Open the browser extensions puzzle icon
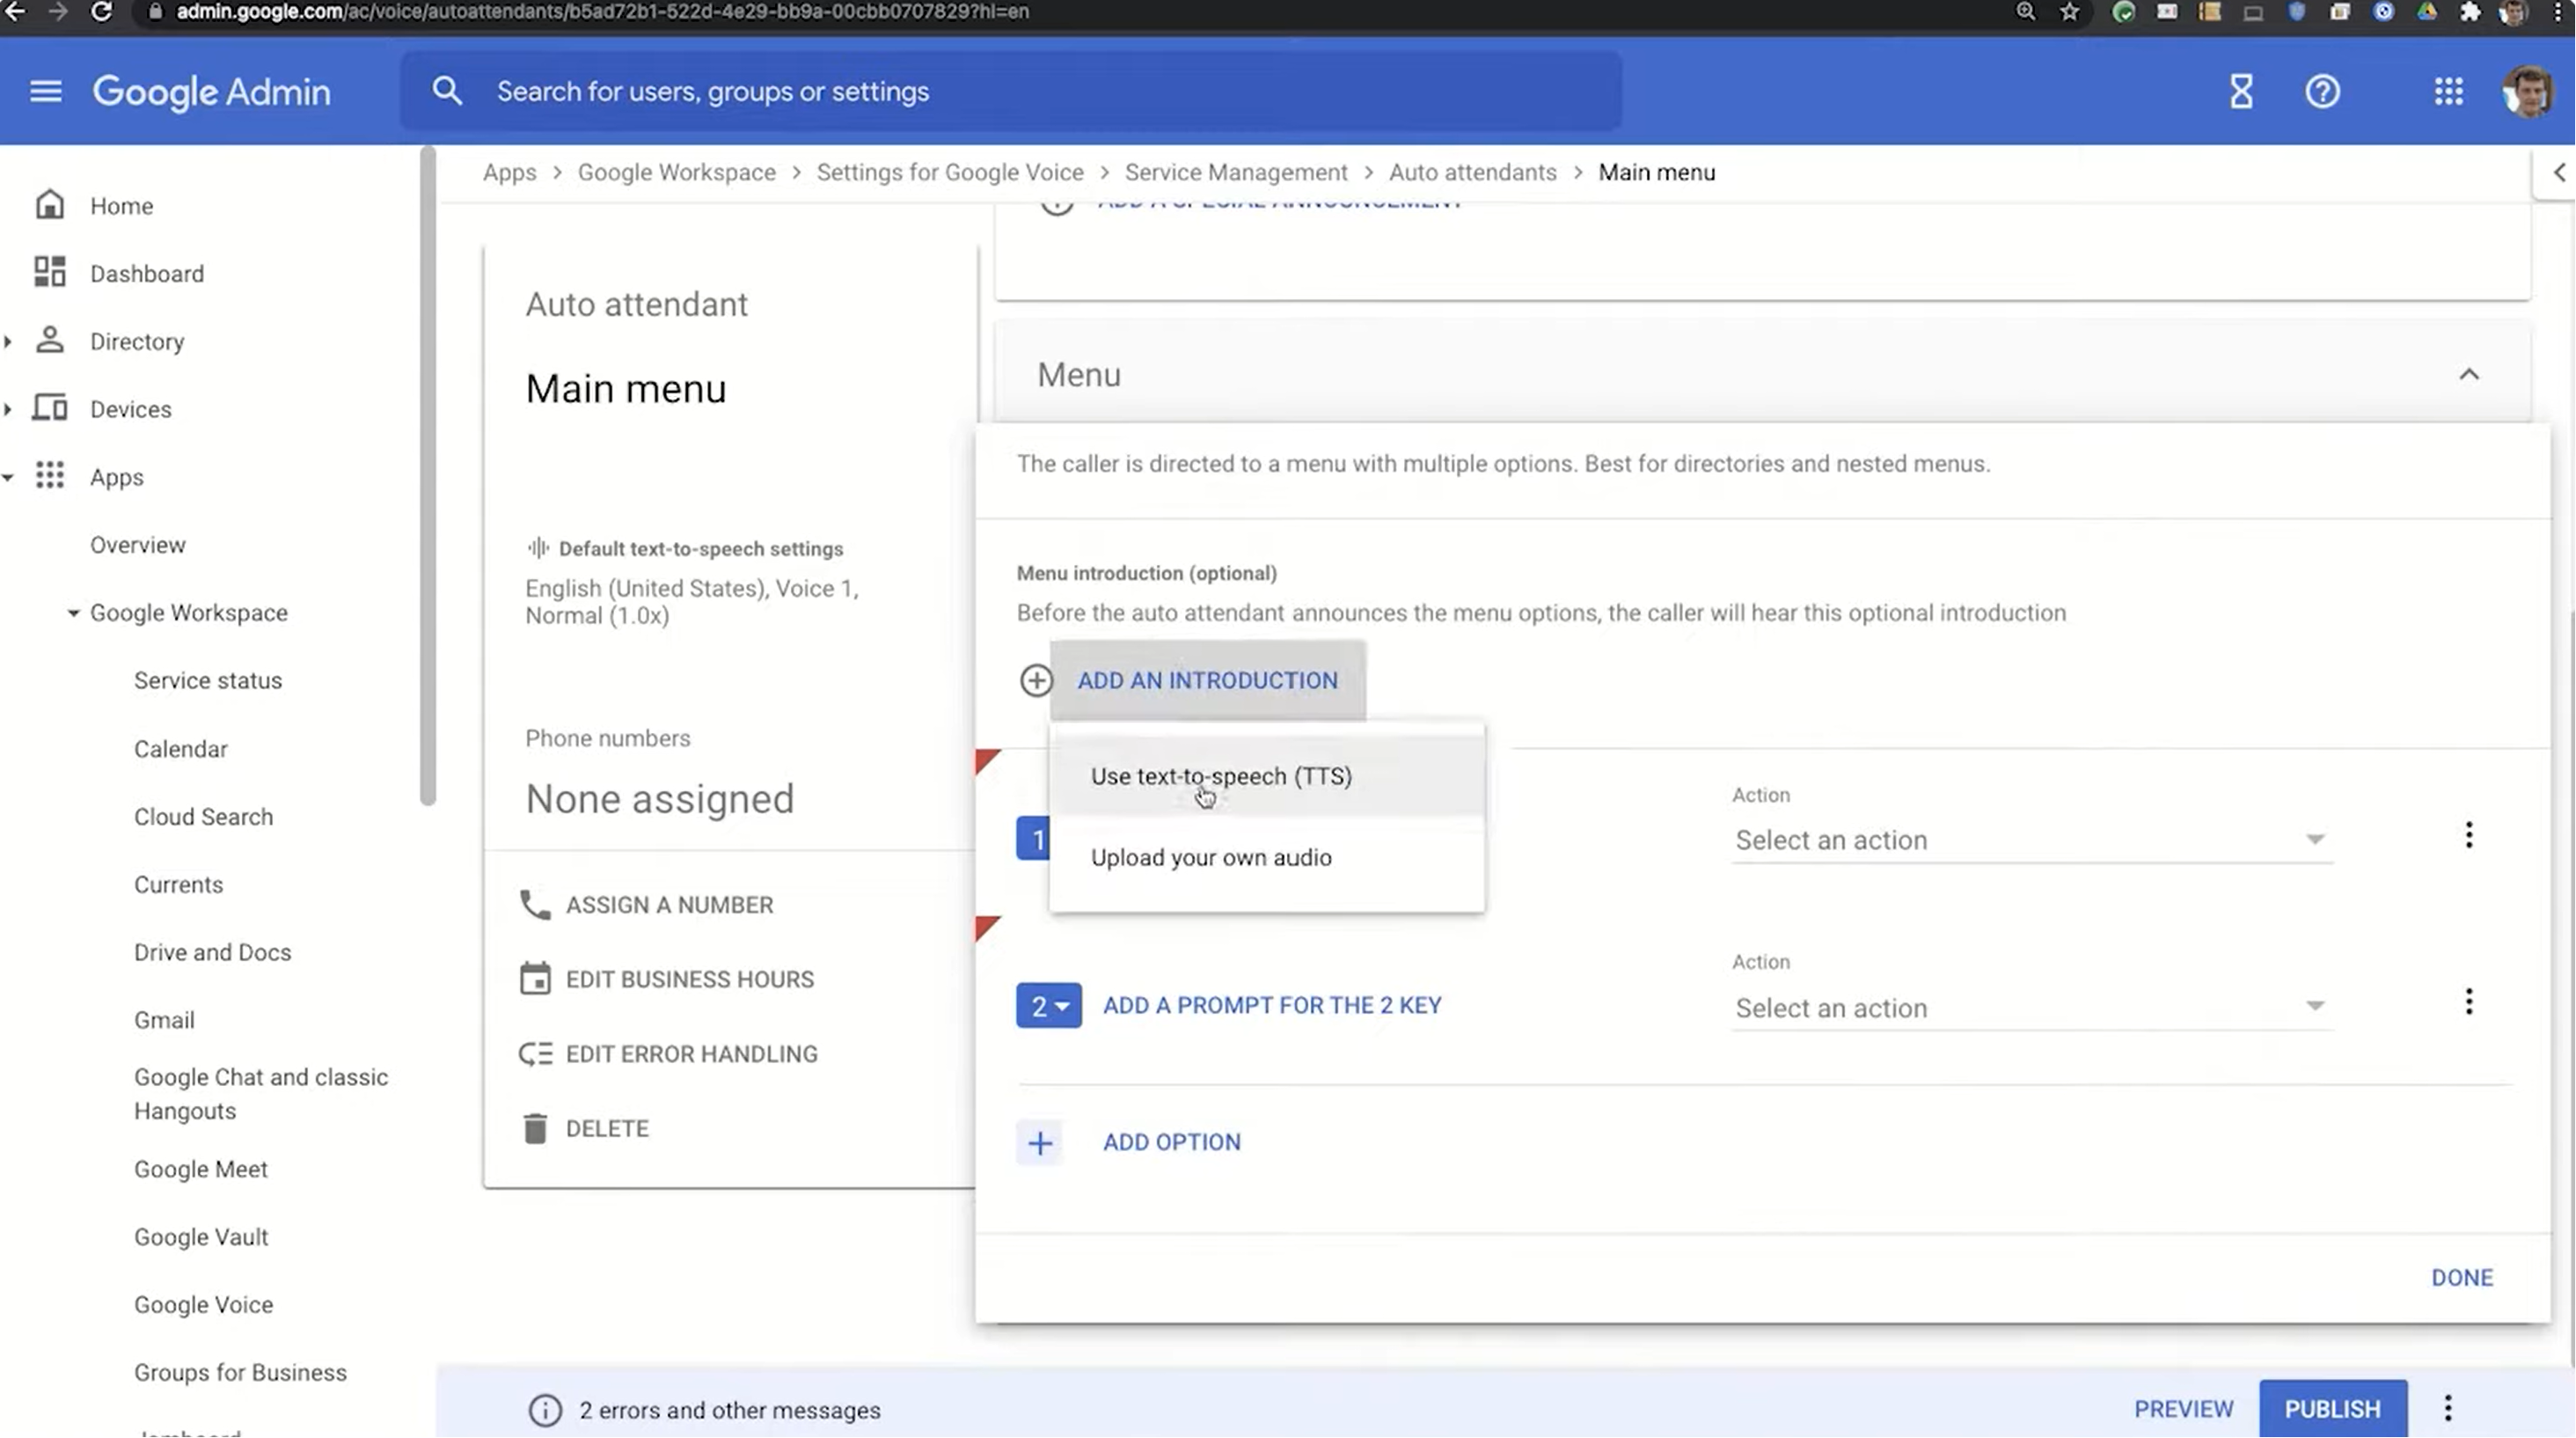Image resolution: width=2576 pixels, height=1438 pixels. [x=2470, y=12]
